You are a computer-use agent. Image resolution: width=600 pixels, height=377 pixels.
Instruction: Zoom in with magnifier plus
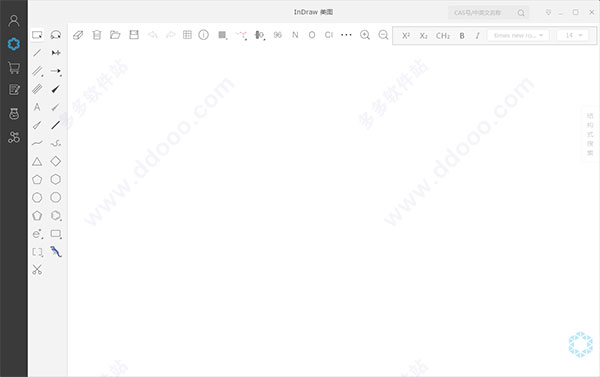click(365, 35)
